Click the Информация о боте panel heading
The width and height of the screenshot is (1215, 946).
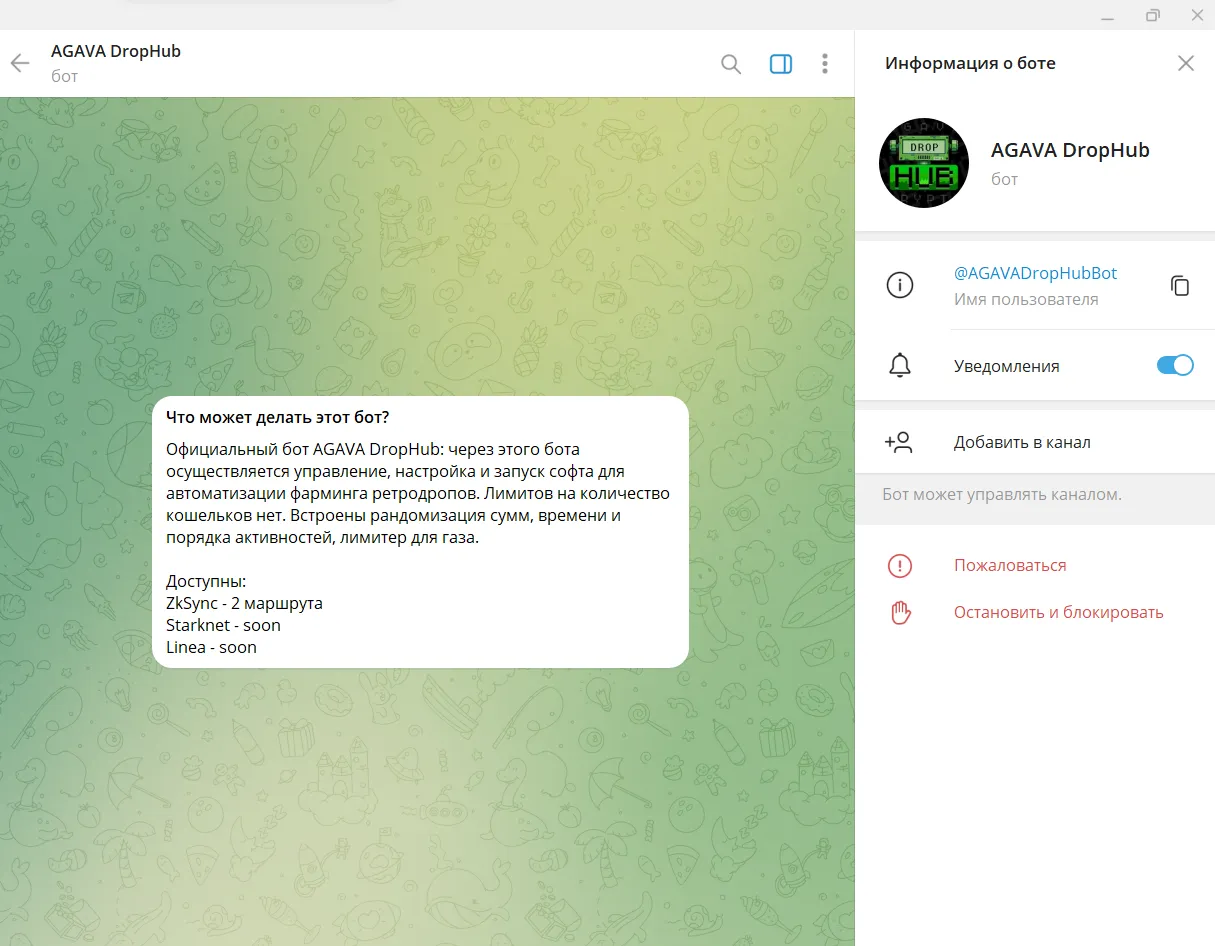(970, 63)
